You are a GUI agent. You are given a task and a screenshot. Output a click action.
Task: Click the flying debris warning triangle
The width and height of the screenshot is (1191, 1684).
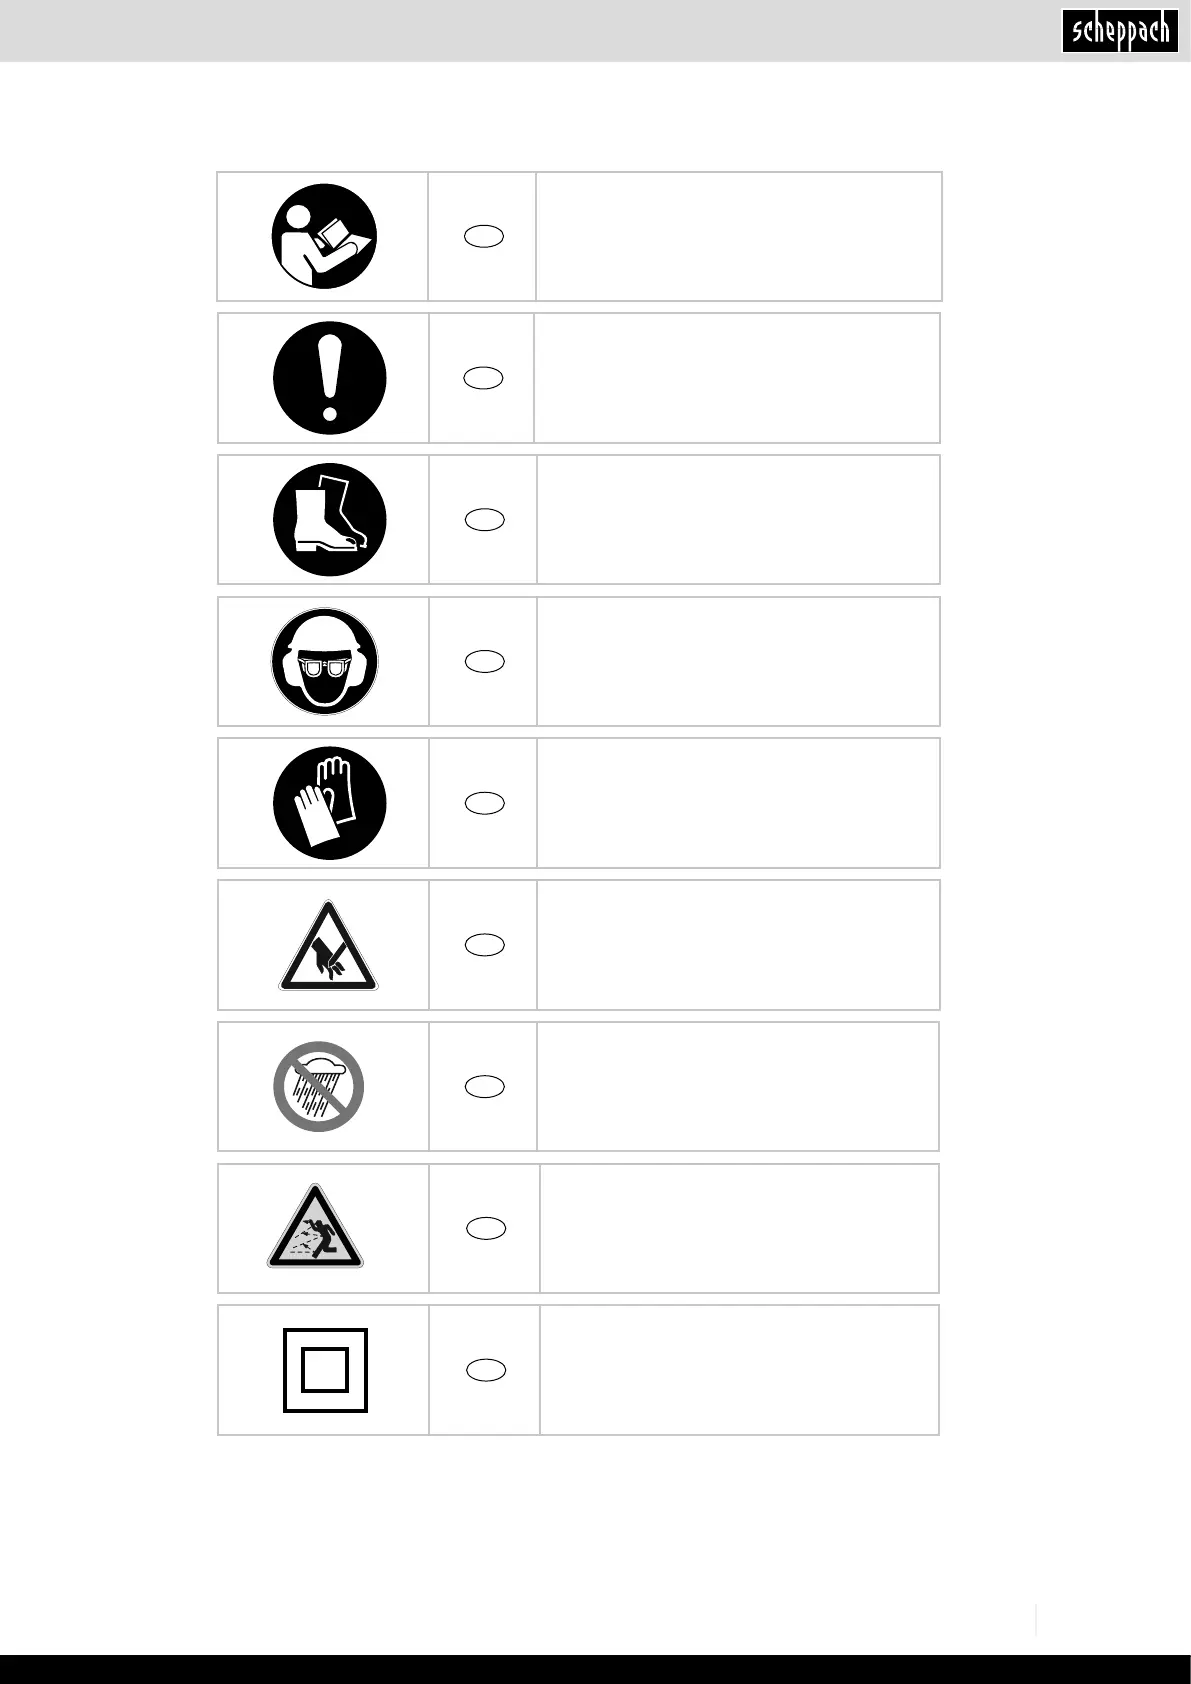click(315, 1229)
